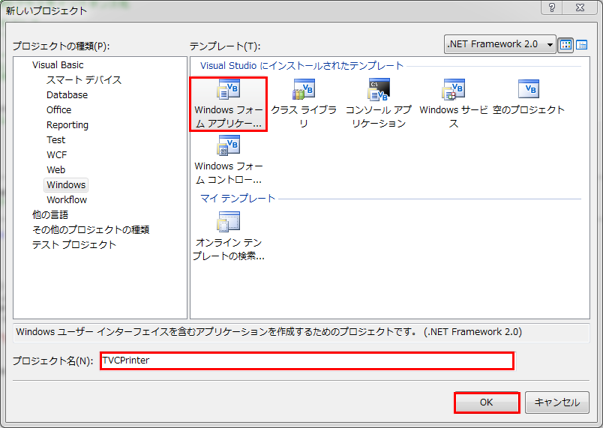Image resolution: width=603 pixels, height=428 pixels.
Task: Select Reporting project type
Action: tap(67, 125)
